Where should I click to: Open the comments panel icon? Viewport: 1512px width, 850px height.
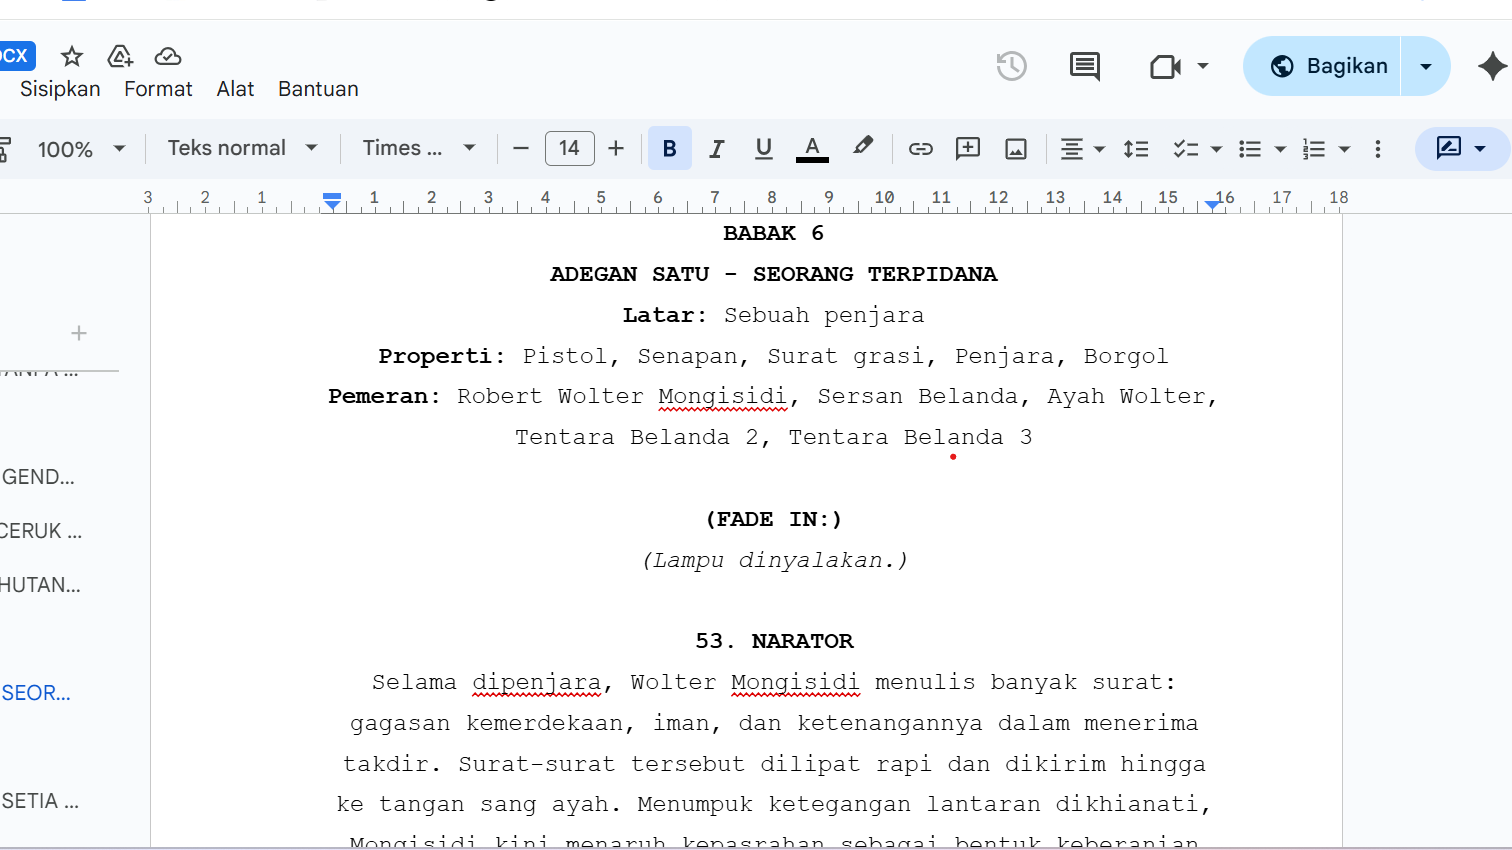1084,66
